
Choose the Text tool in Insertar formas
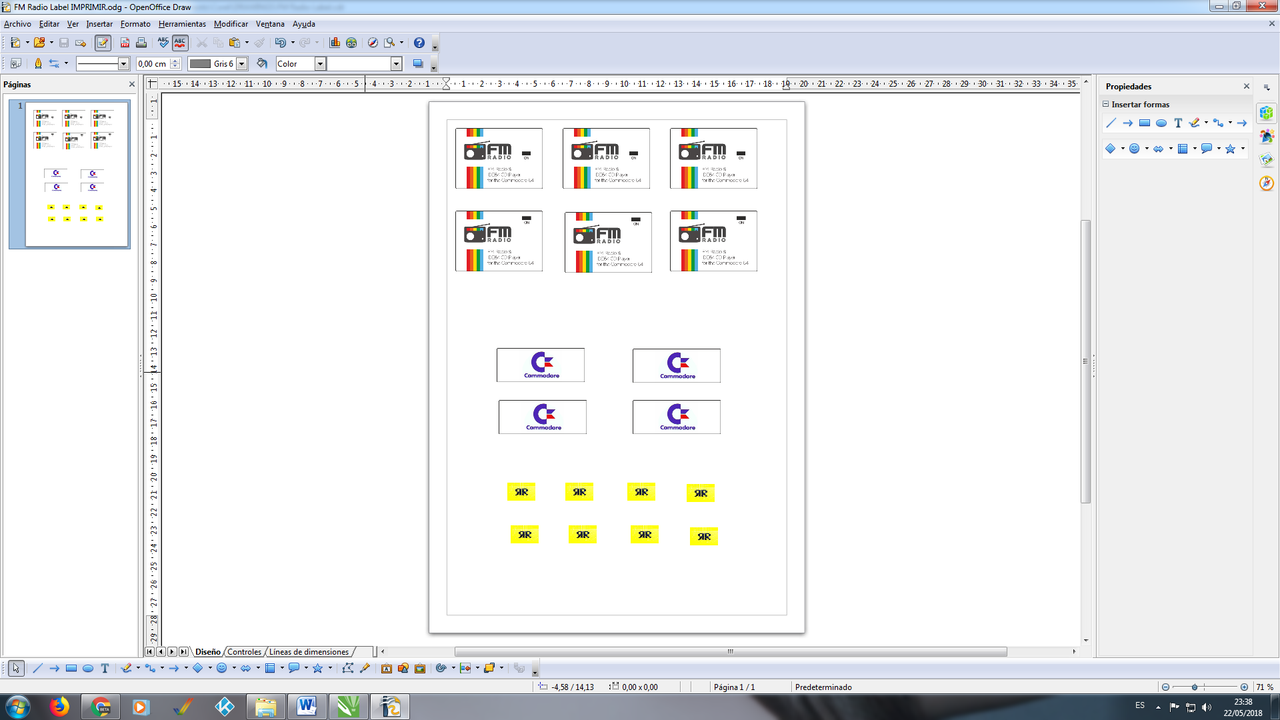pos(1176,122)
